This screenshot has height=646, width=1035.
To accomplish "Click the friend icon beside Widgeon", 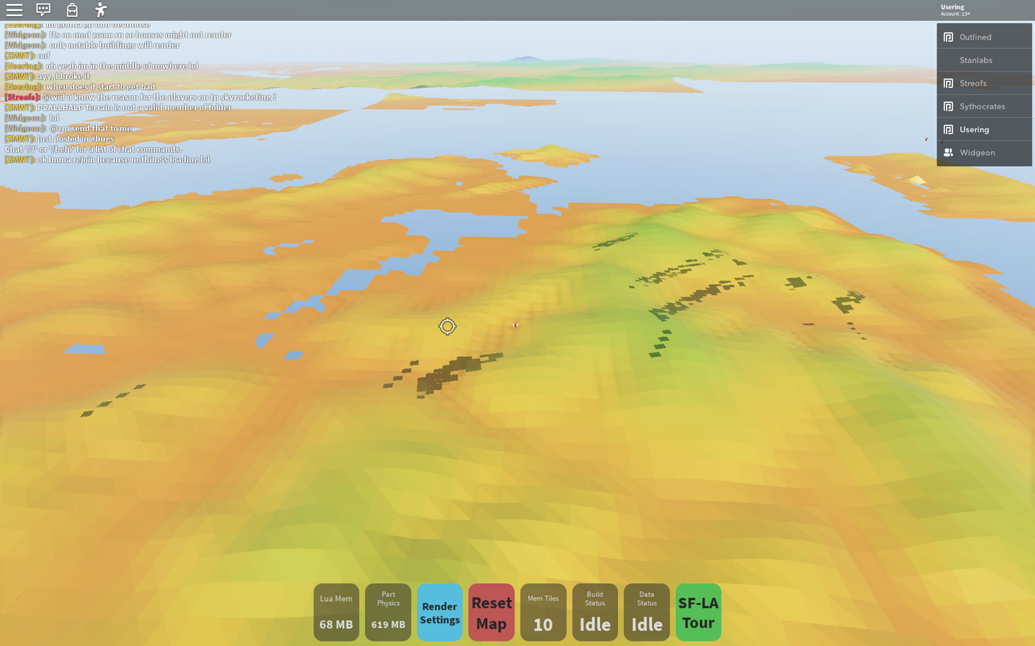I will (x=948, y=152).
